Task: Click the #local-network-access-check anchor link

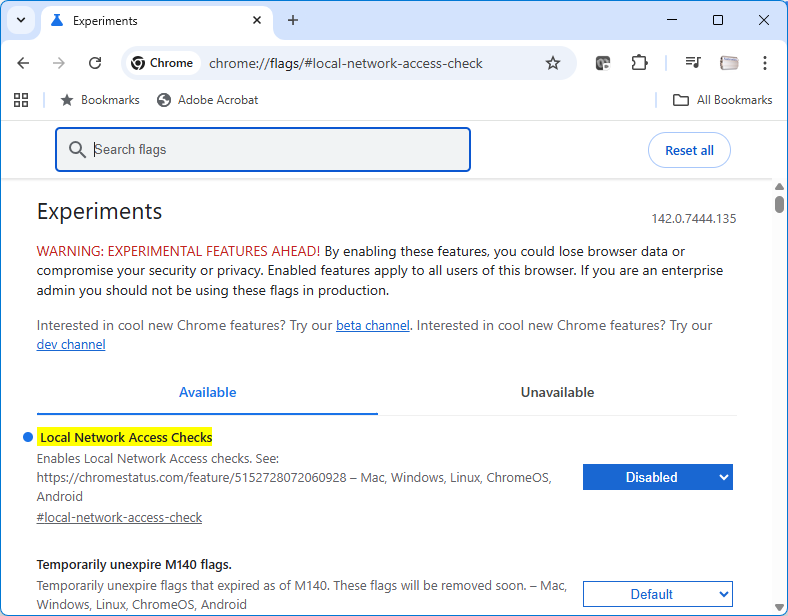Action: [x=119, y=518]
